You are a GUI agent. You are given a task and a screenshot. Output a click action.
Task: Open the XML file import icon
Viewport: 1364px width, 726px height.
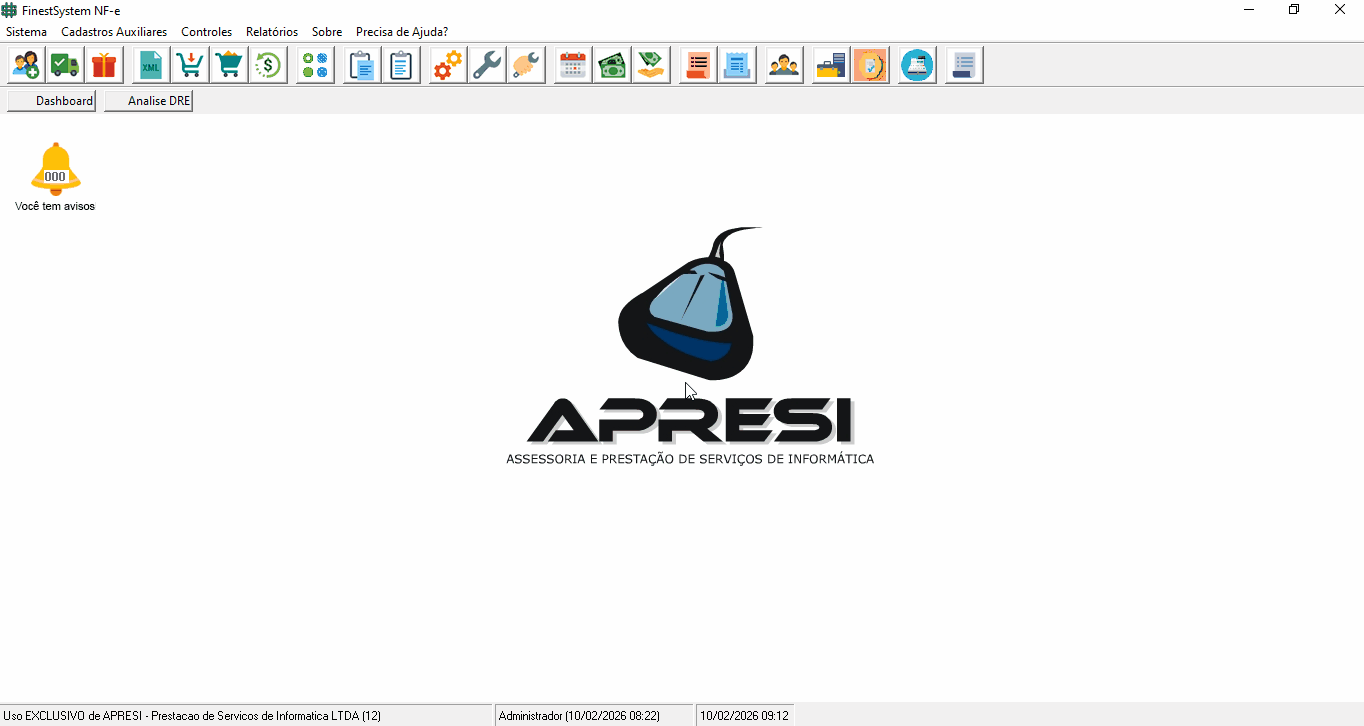(151, 66)
